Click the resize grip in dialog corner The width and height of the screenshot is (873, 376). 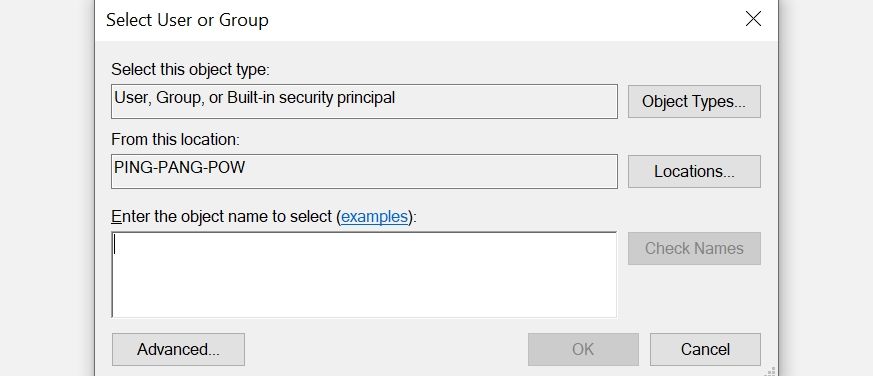771,371
